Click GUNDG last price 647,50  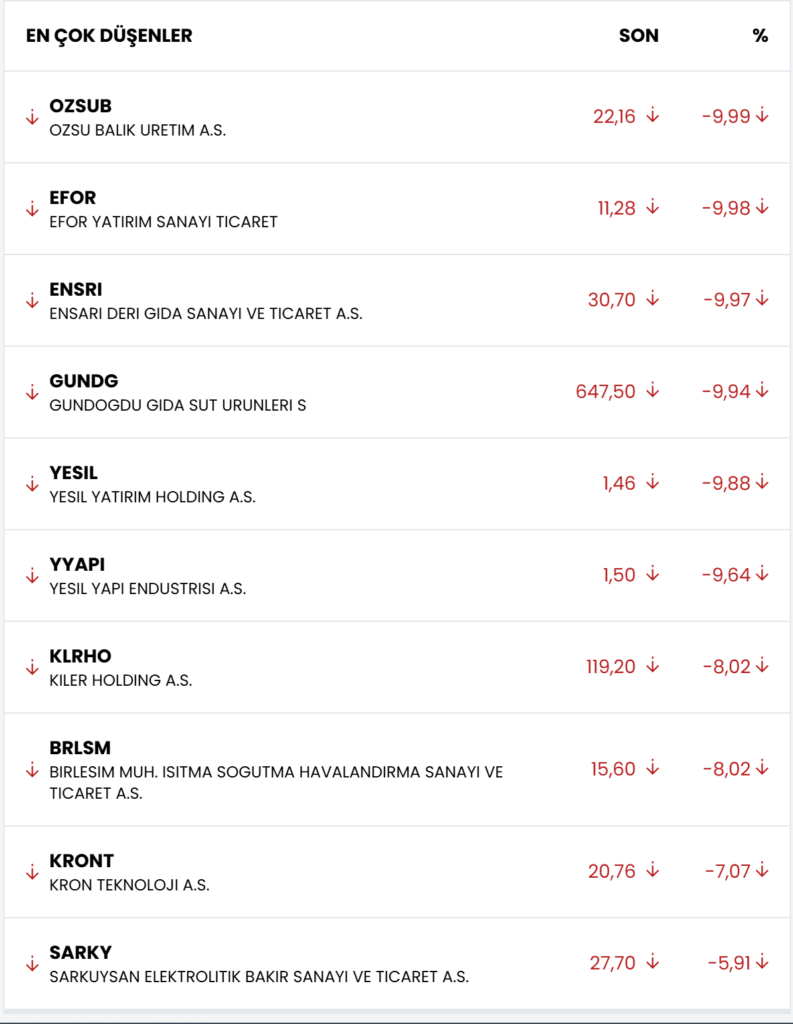click(605, 391)
